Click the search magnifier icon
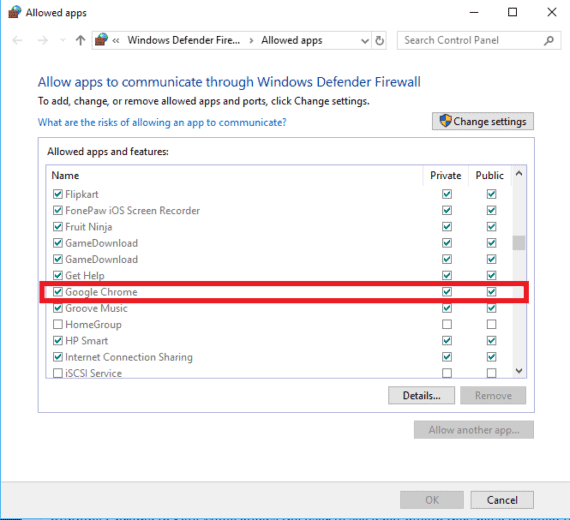This screenshot has width=570, height=520. 549,40
